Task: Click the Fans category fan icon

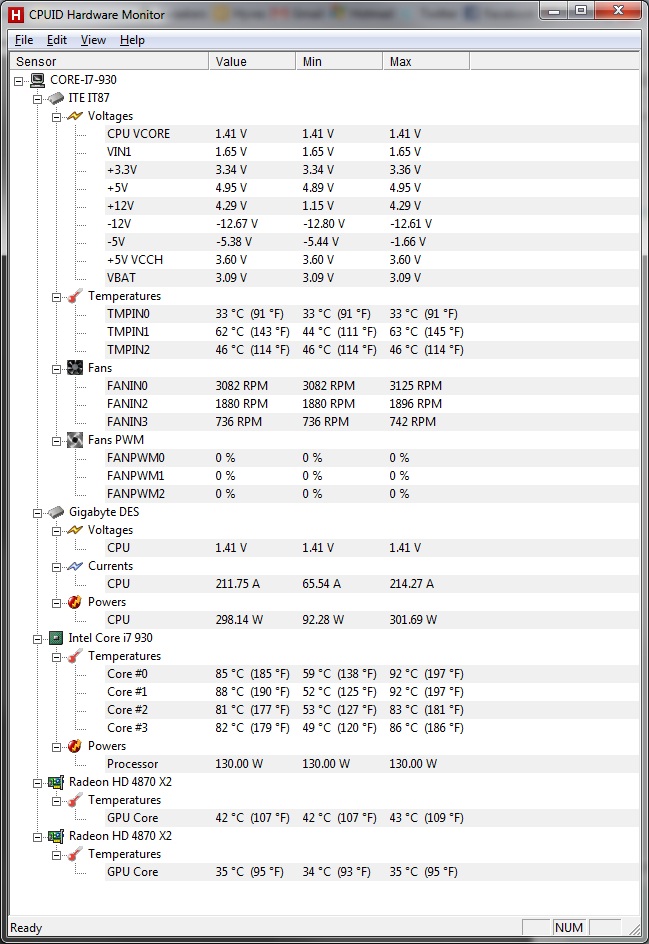Action: click(x=75, y=368)
